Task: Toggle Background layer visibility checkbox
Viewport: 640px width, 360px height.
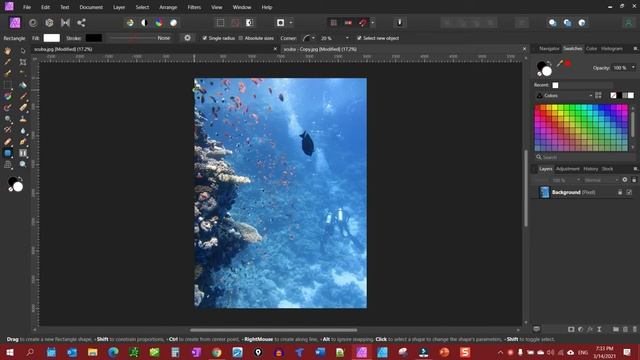Action: click(629, 192)
